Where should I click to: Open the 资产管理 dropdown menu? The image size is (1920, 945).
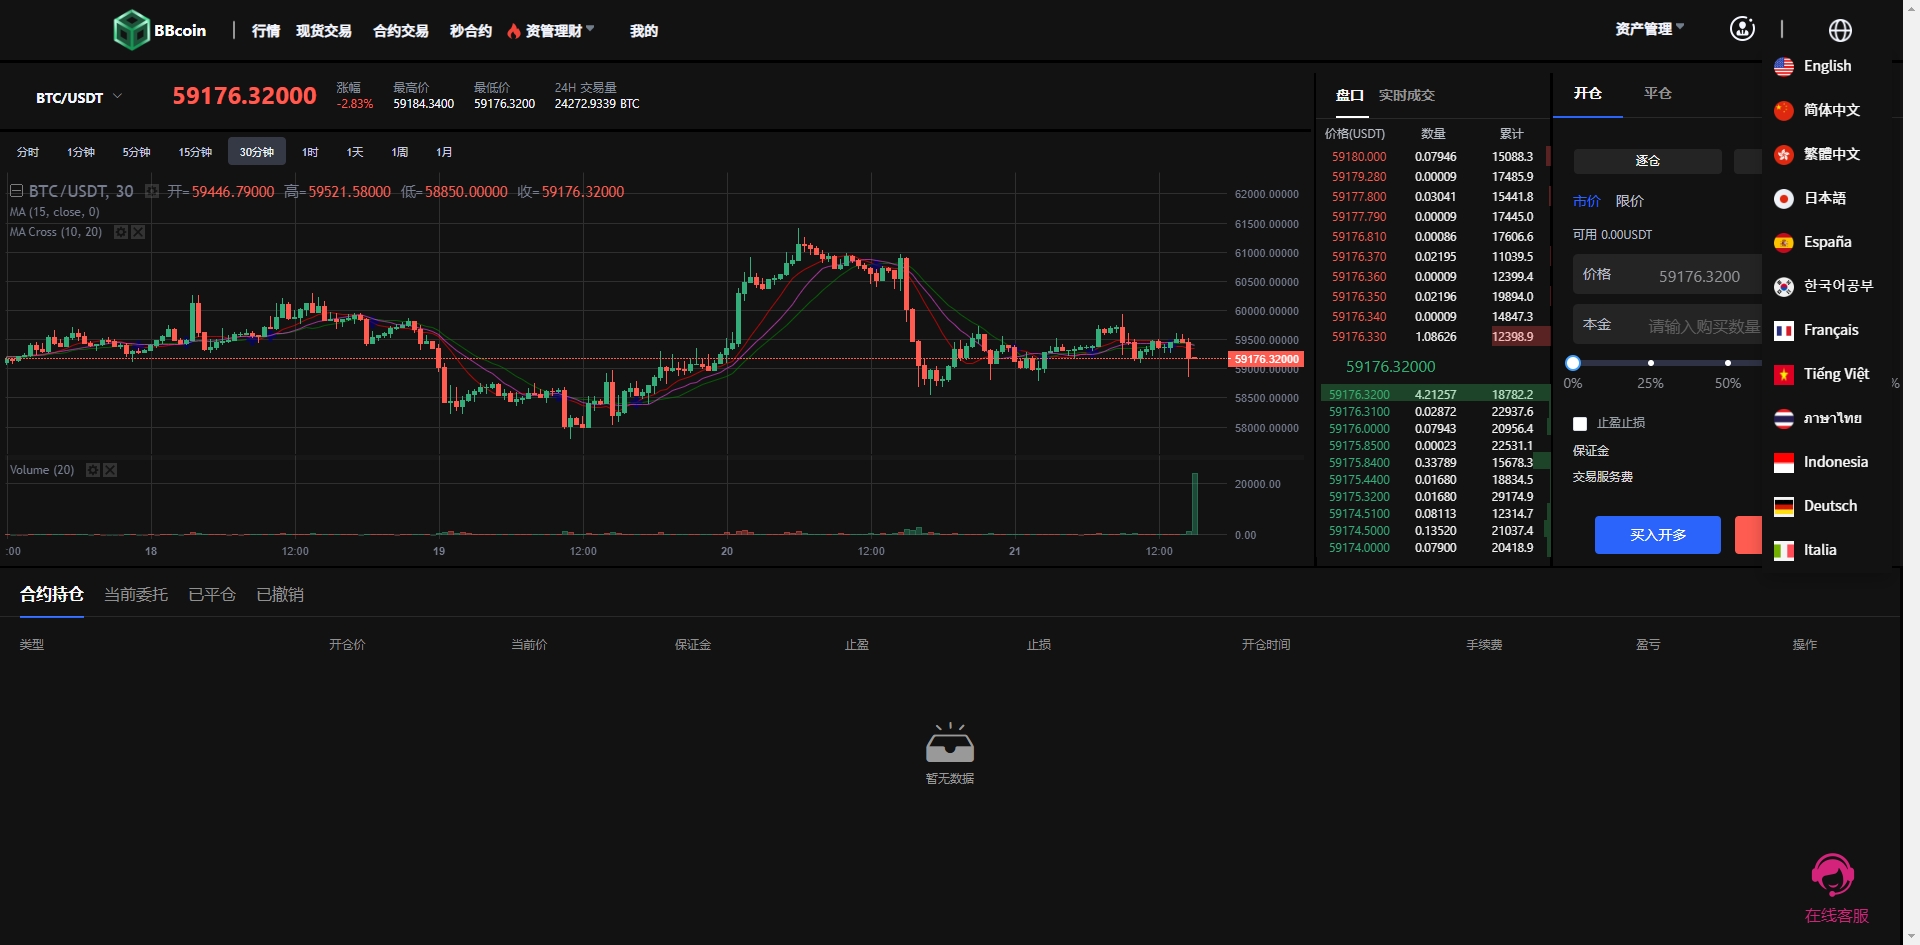pyautogui.click(x=1649, y=29)
